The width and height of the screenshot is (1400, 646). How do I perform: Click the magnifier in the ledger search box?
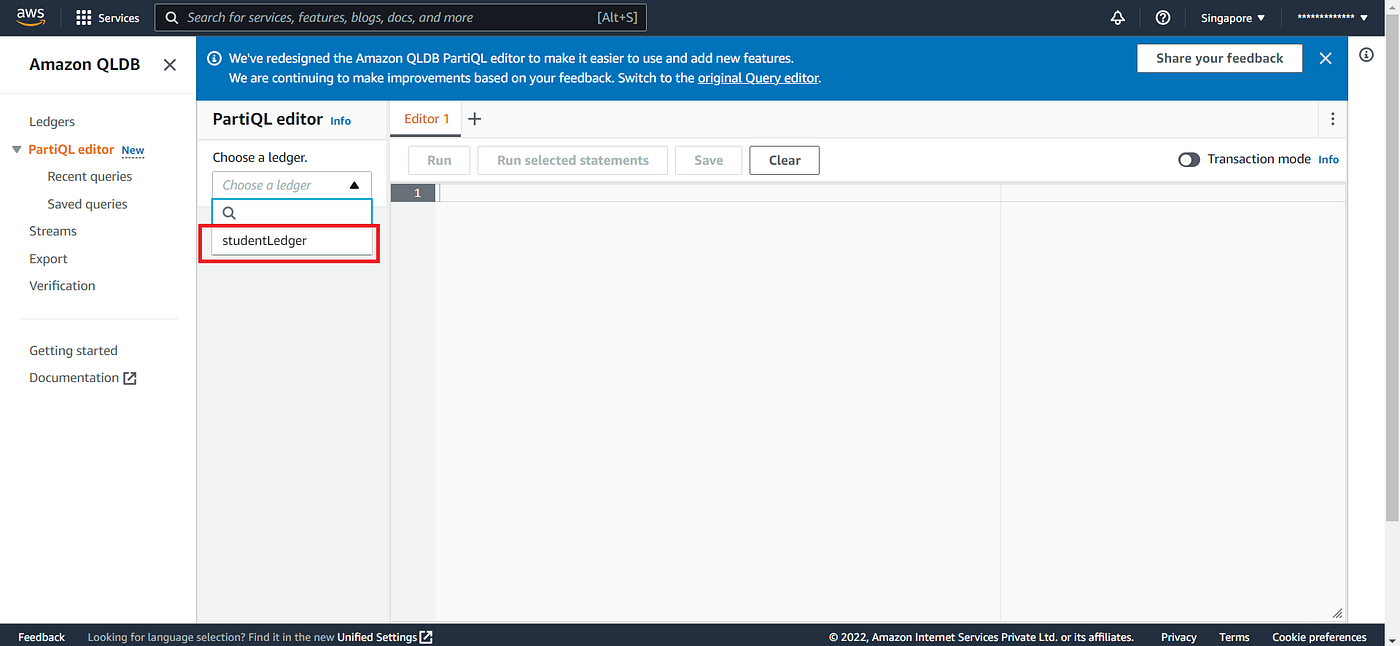229,212
